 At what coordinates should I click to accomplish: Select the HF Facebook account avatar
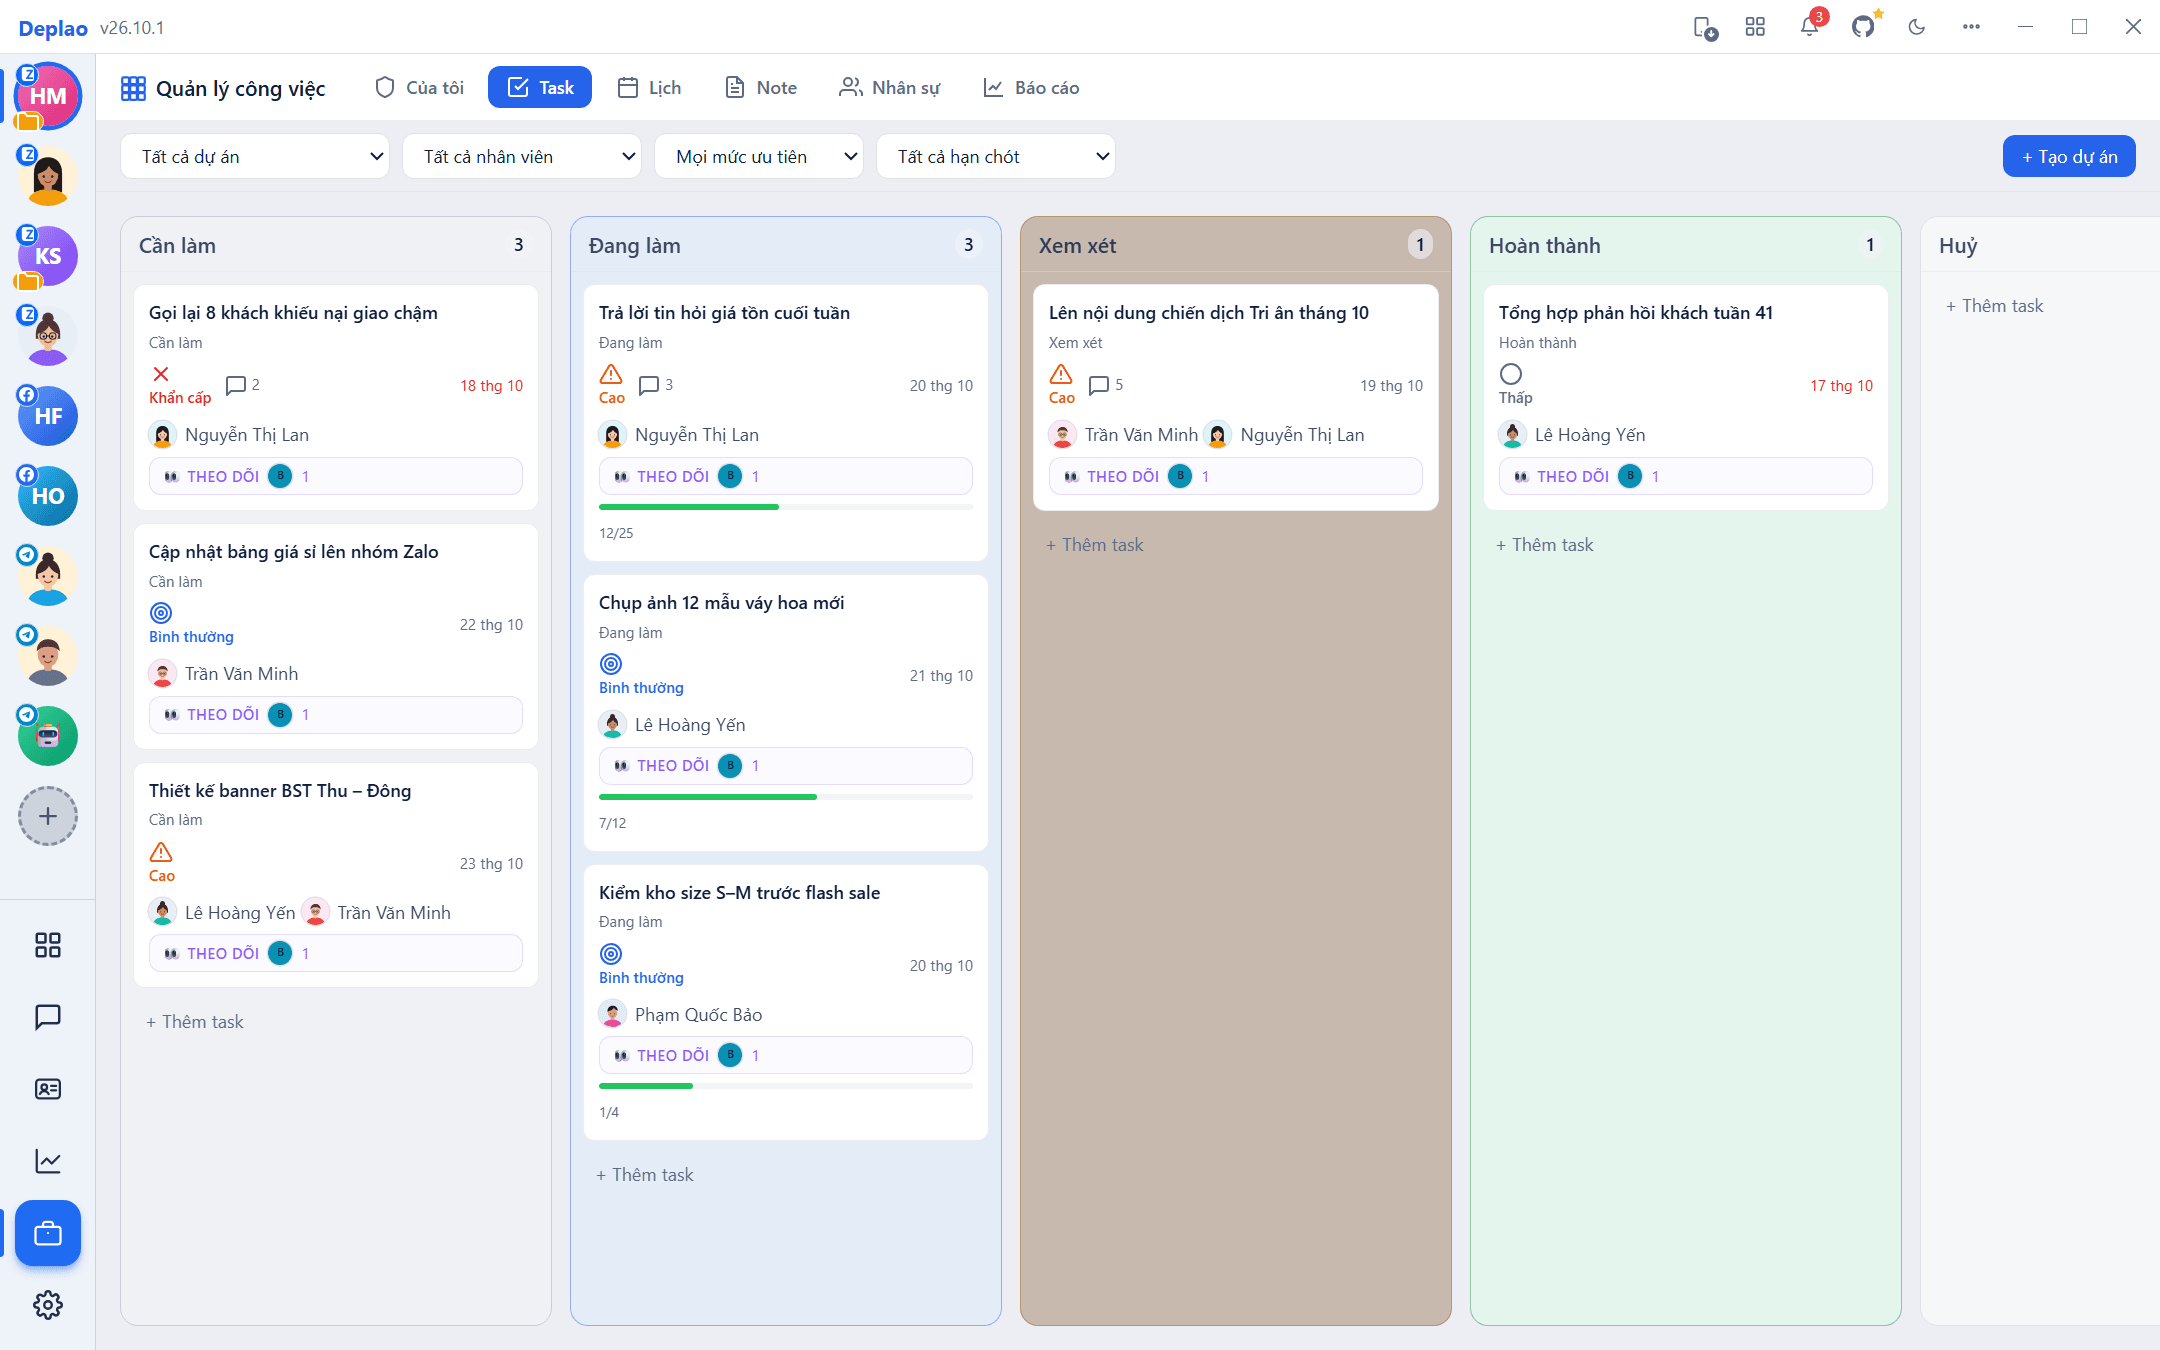click(48, 416)
